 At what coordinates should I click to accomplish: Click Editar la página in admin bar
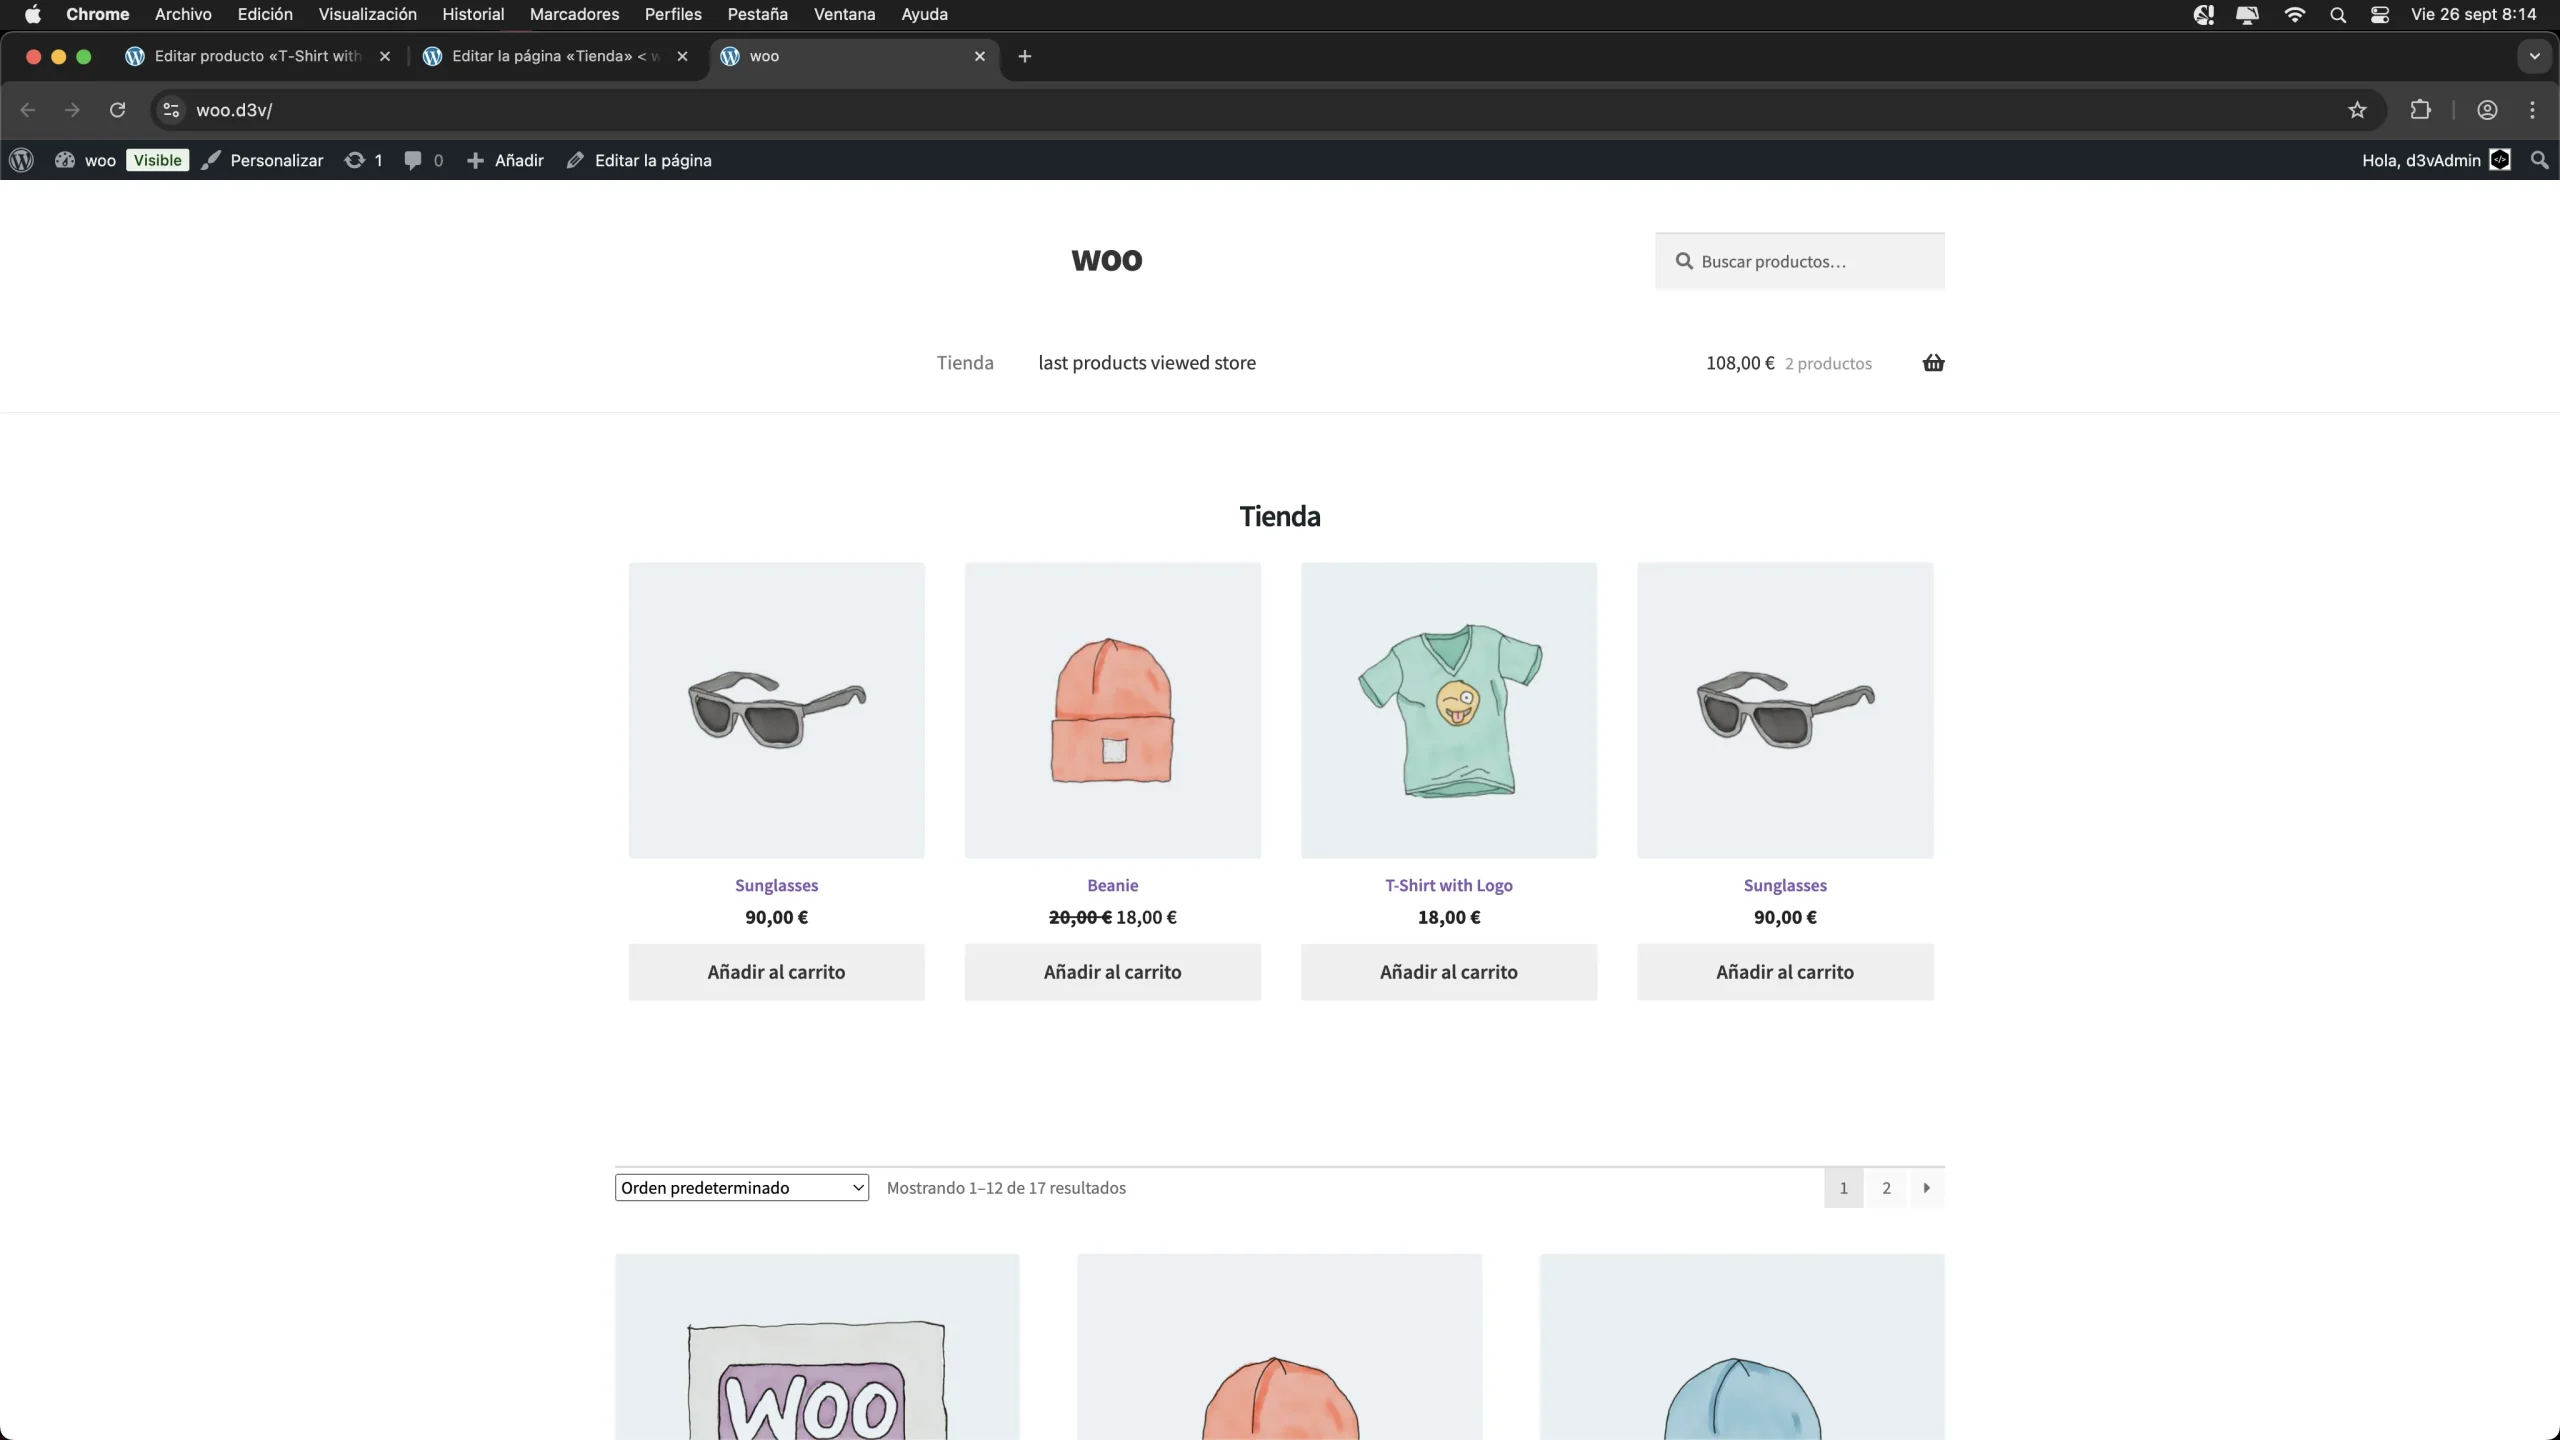pyautogui.click(x=639, y=160)
